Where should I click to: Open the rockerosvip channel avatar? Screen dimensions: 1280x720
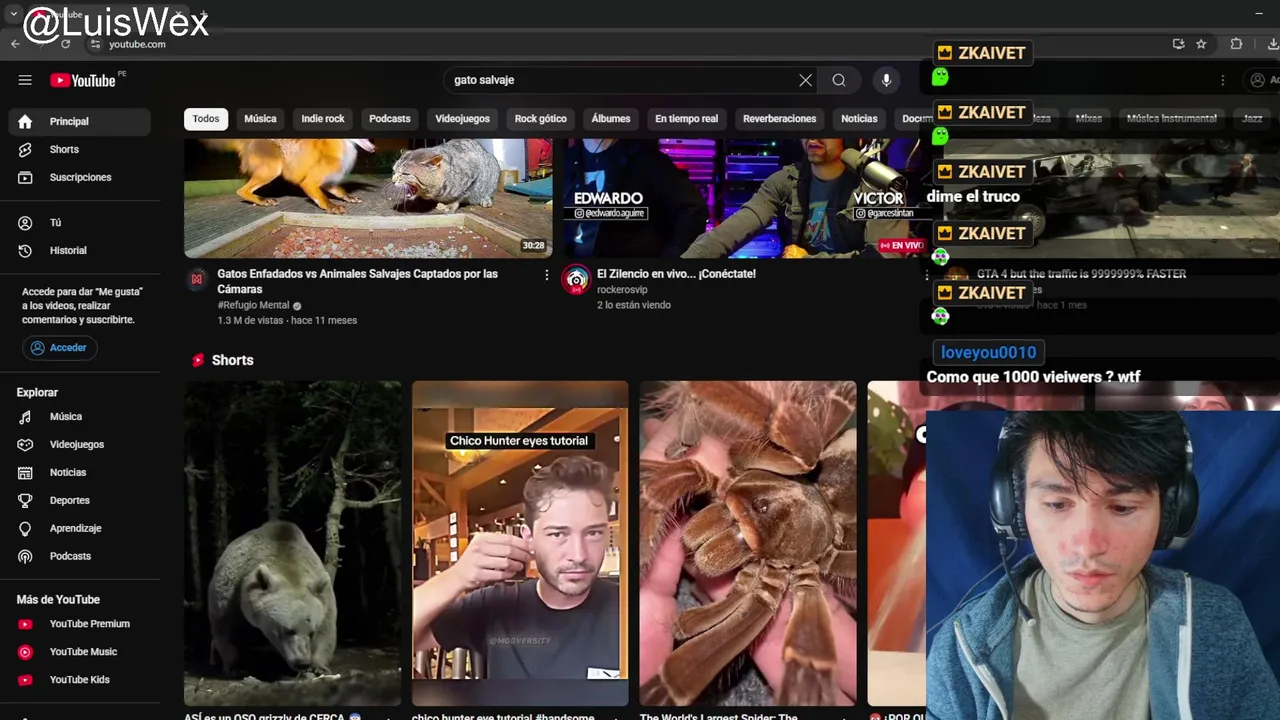click(x=576, y=280)
